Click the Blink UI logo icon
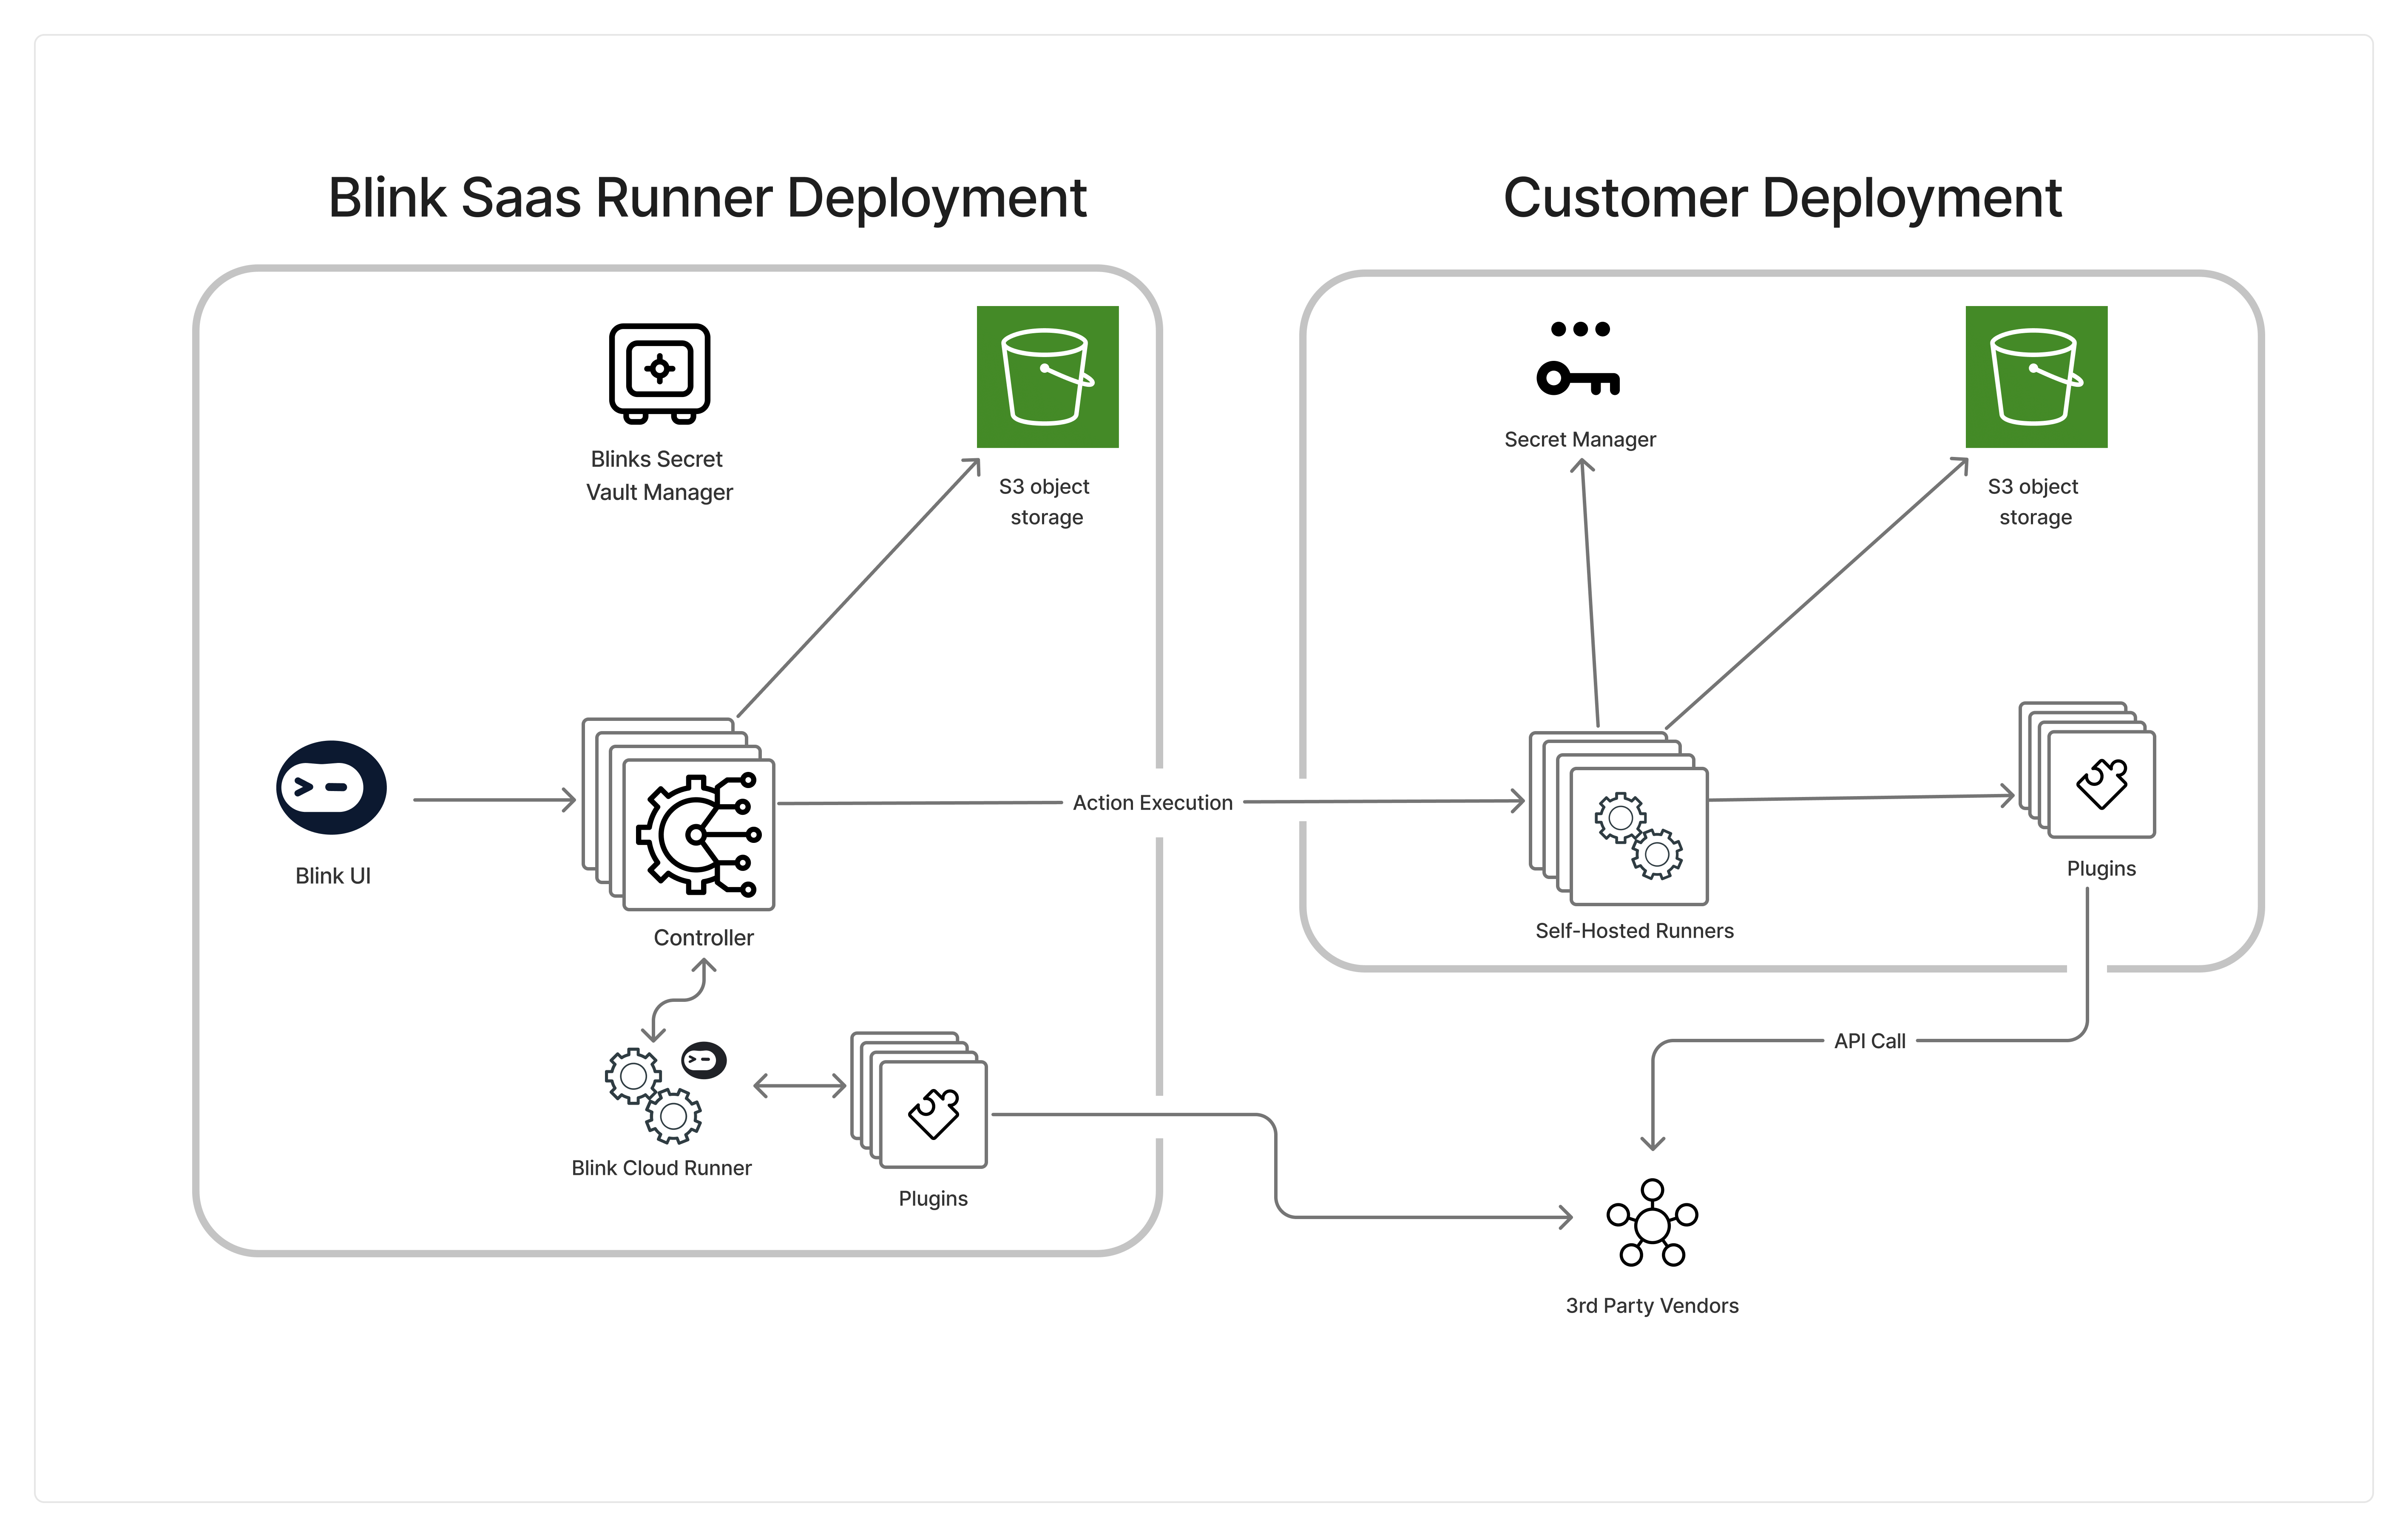 [331, 787]
